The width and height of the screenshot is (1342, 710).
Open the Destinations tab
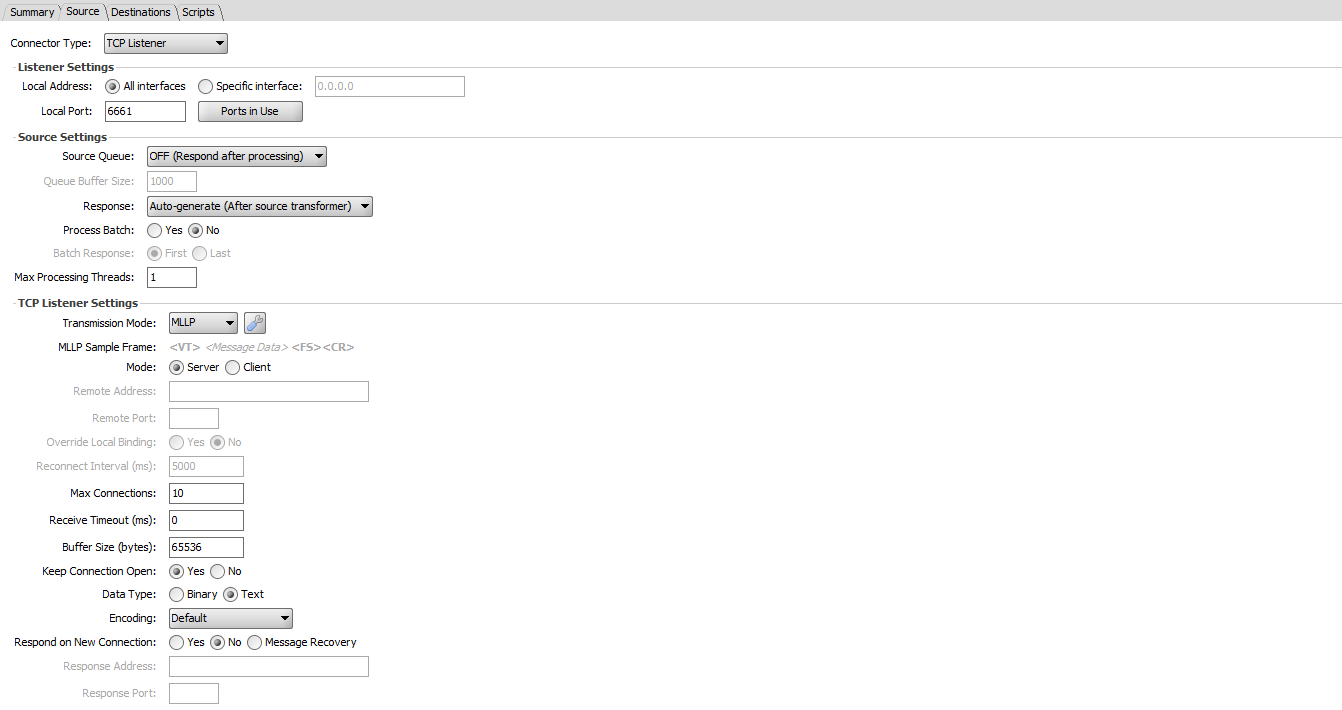140,12
